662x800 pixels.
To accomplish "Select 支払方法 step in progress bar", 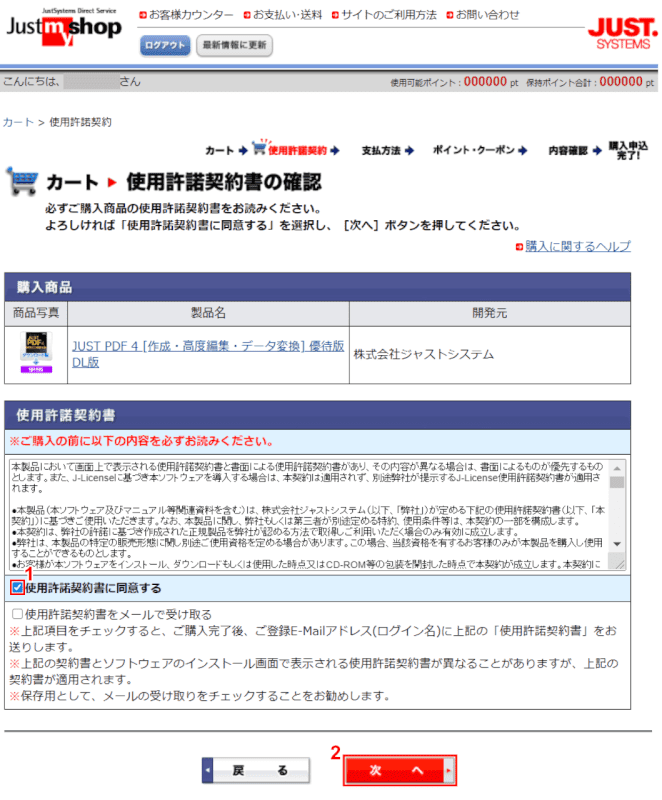I will [380, 151].
